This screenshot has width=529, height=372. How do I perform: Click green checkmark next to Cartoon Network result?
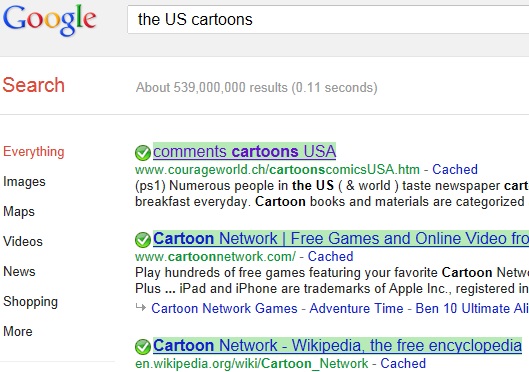point(143,240)
